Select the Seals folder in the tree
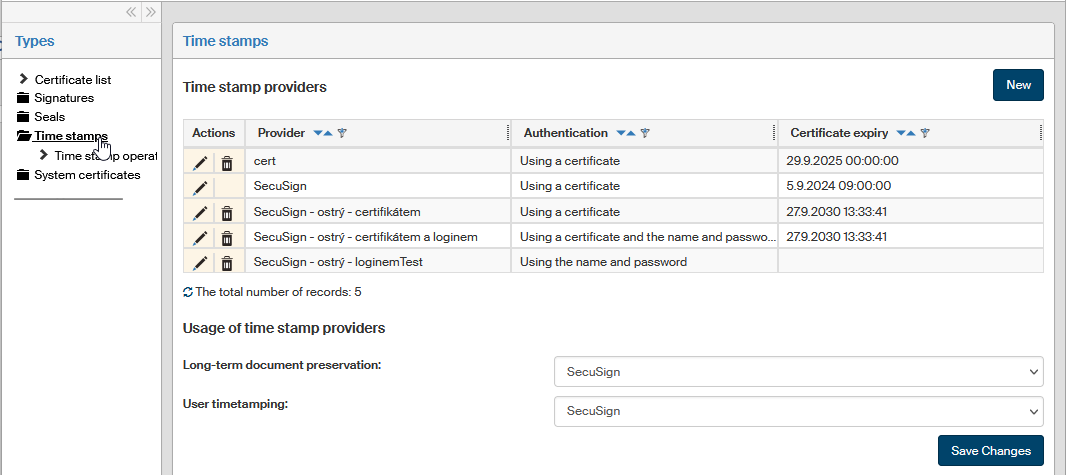Image resolution: width=1066 pixels, height=475 pixels. (x=49, y=117)
